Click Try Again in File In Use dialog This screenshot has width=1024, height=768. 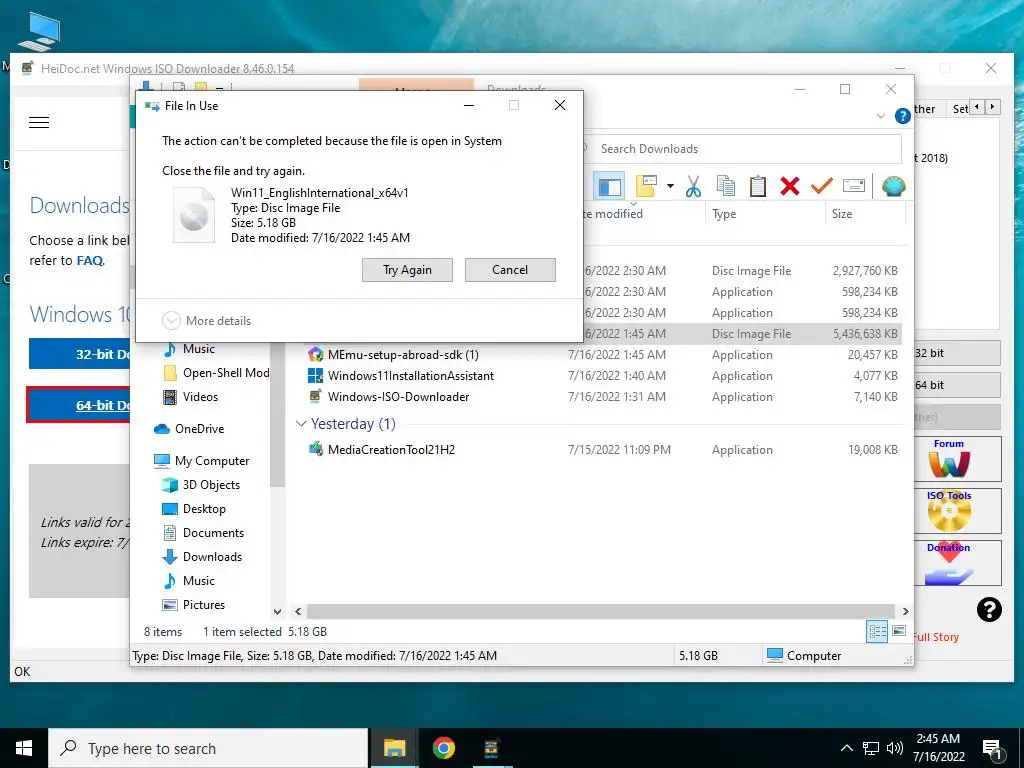coord(407,270)
